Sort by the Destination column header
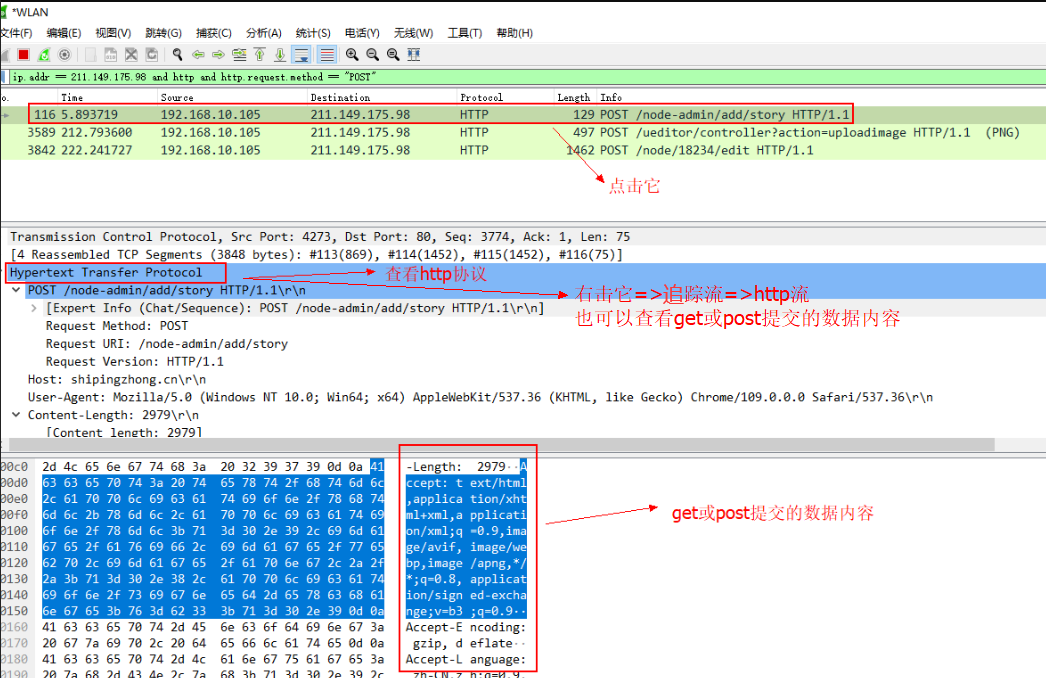Screen dimensions: 1046x678 pyautogui.click(x=339, y=97)
